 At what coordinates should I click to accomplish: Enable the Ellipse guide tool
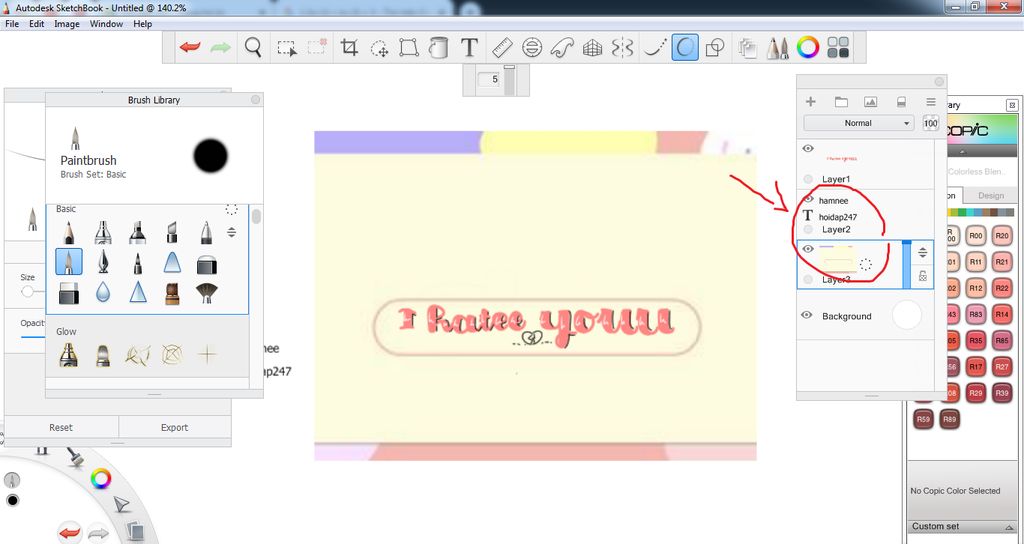point(532,48)
